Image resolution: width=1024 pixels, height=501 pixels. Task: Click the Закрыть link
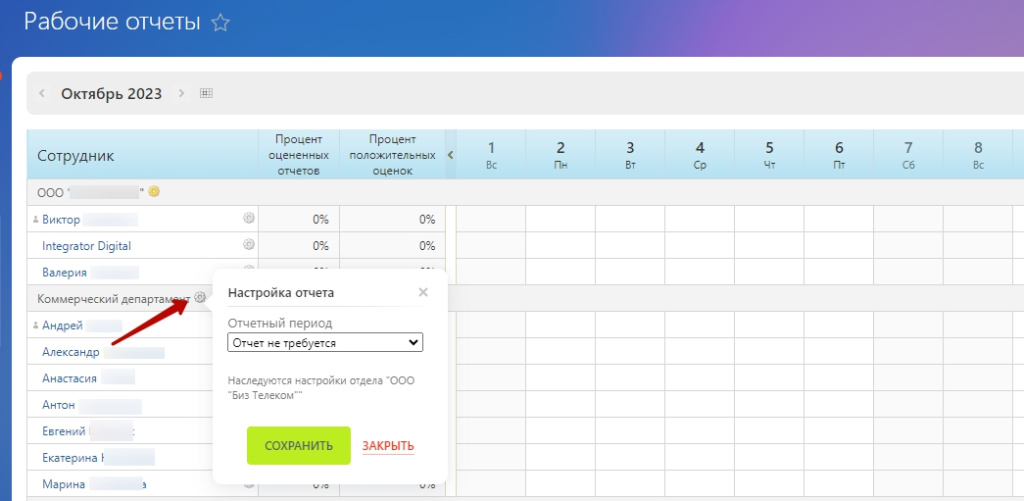coord(388,446)
